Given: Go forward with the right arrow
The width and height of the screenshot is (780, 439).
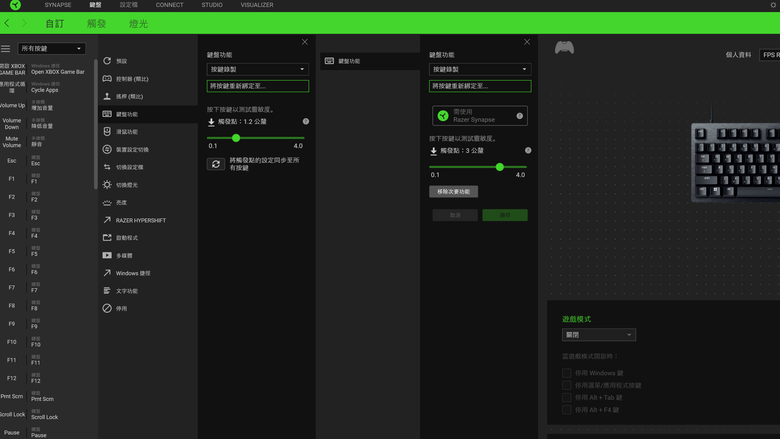Looking at the screenshot, I should 23,23.
